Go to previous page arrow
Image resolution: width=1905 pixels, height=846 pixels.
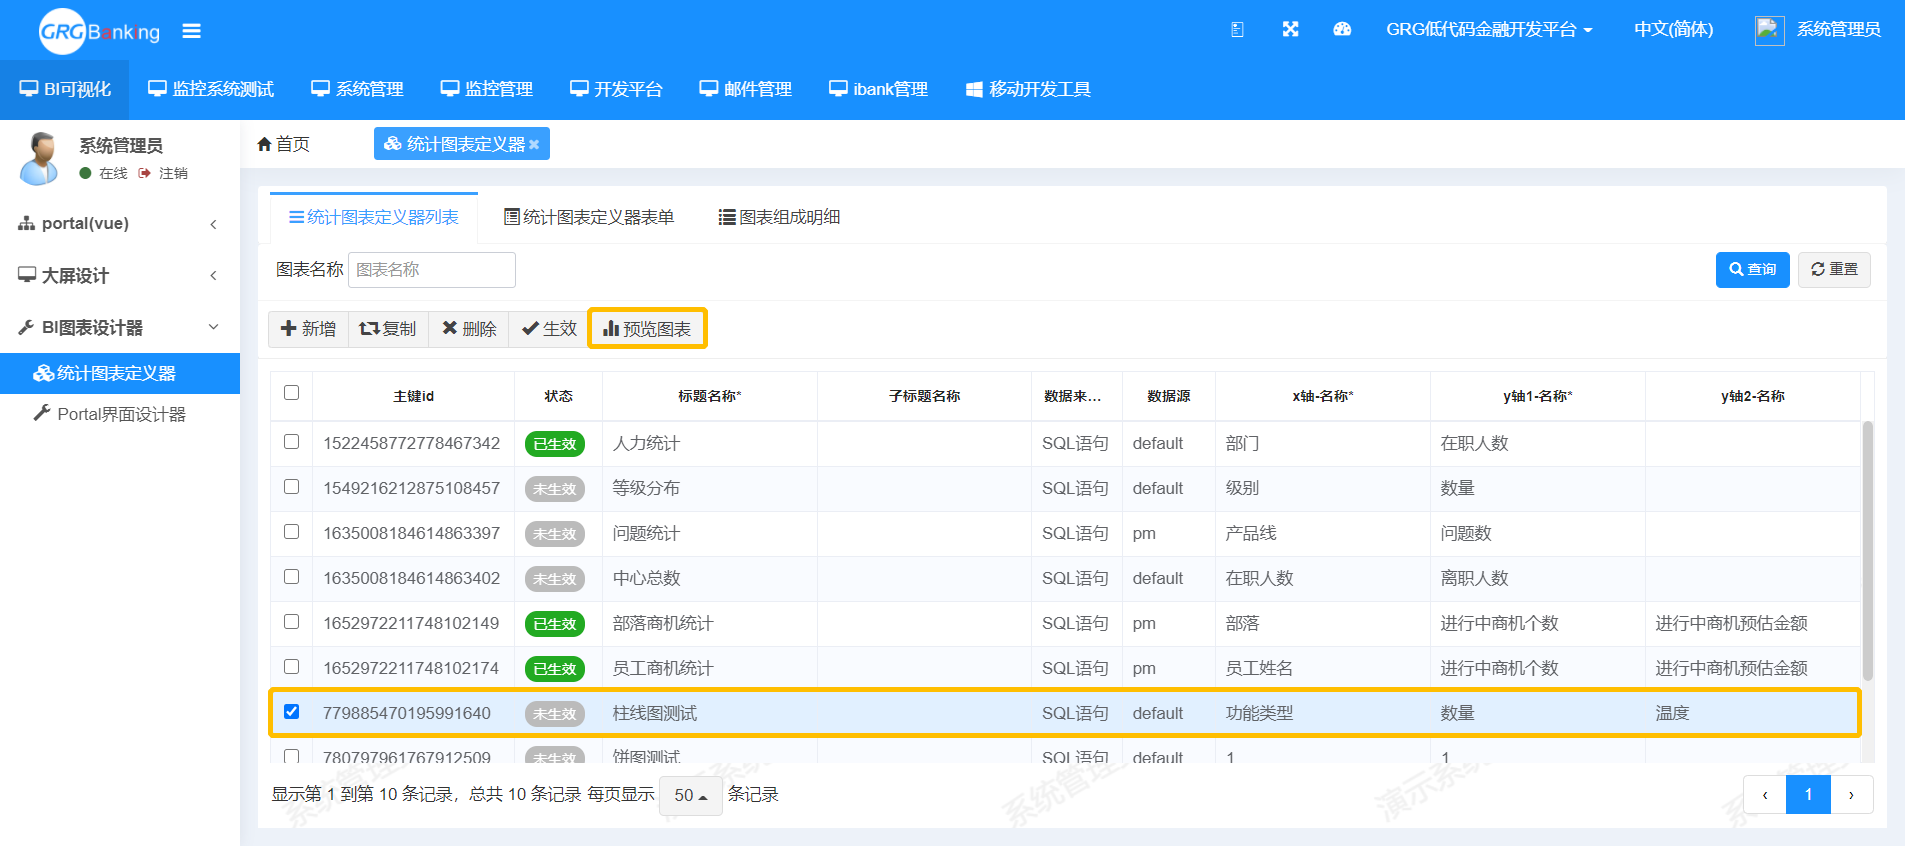1765,795
